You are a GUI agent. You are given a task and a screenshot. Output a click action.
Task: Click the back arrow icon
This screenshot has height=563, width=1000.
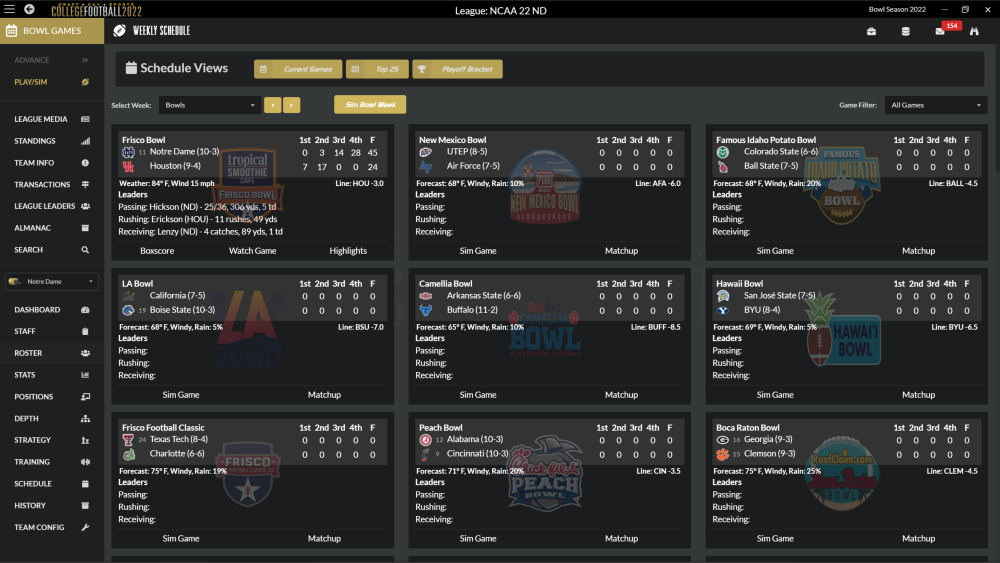pos(29,9)
